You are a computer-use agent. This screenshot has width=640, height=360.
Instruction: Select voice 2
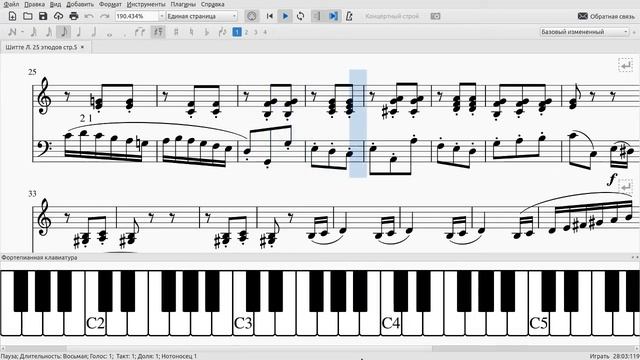click(x=247, y=32)
